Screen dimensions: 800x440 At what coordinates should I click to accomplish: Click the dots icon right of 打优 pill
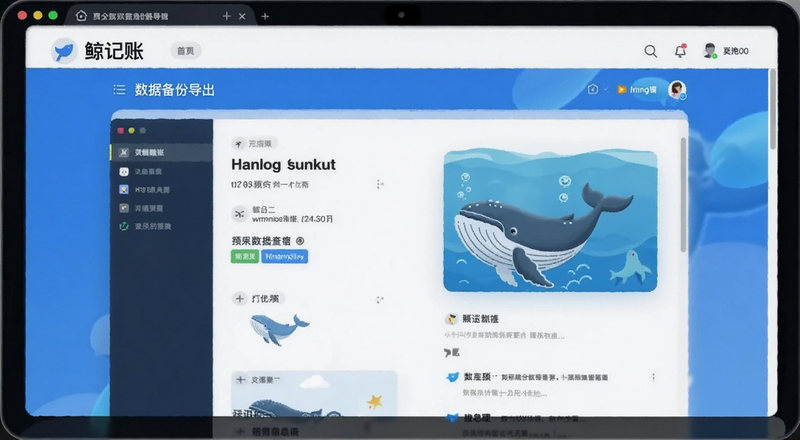point(380,300)
